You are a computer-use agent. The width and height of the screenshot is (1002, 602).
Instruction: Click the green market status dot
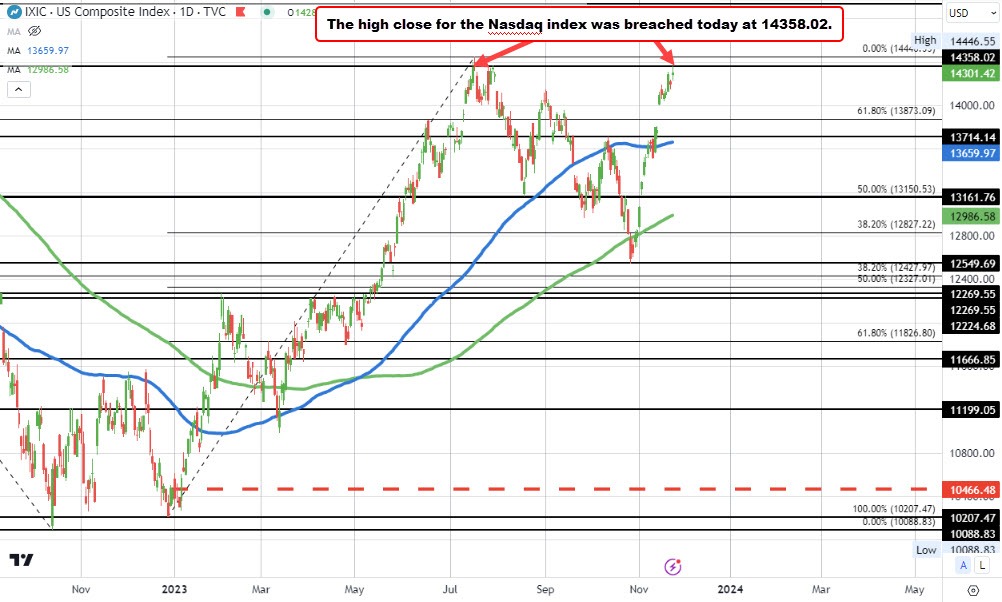[x=267, y=12]
